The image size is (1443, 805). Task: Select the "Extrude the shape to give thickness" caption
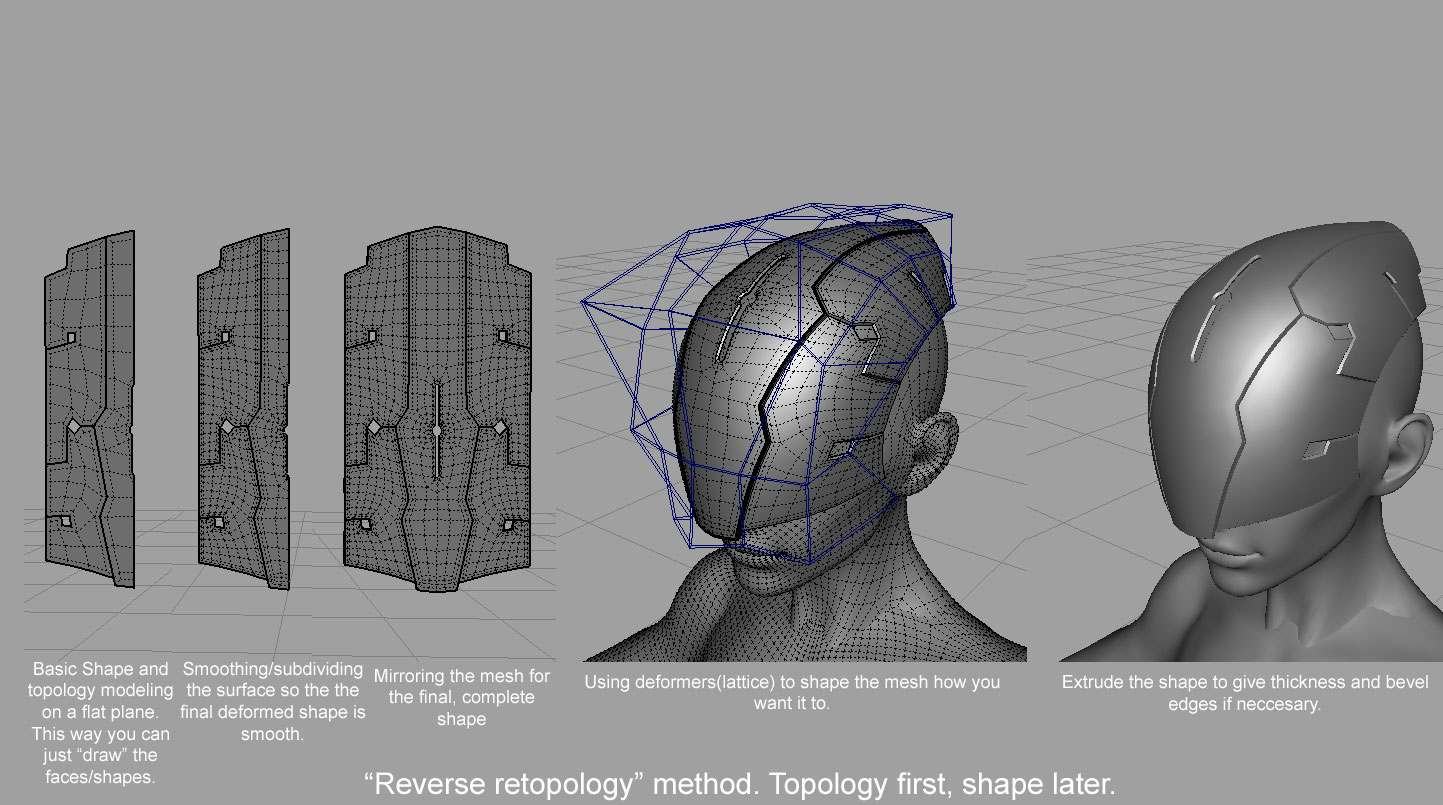click(1245, 692)
